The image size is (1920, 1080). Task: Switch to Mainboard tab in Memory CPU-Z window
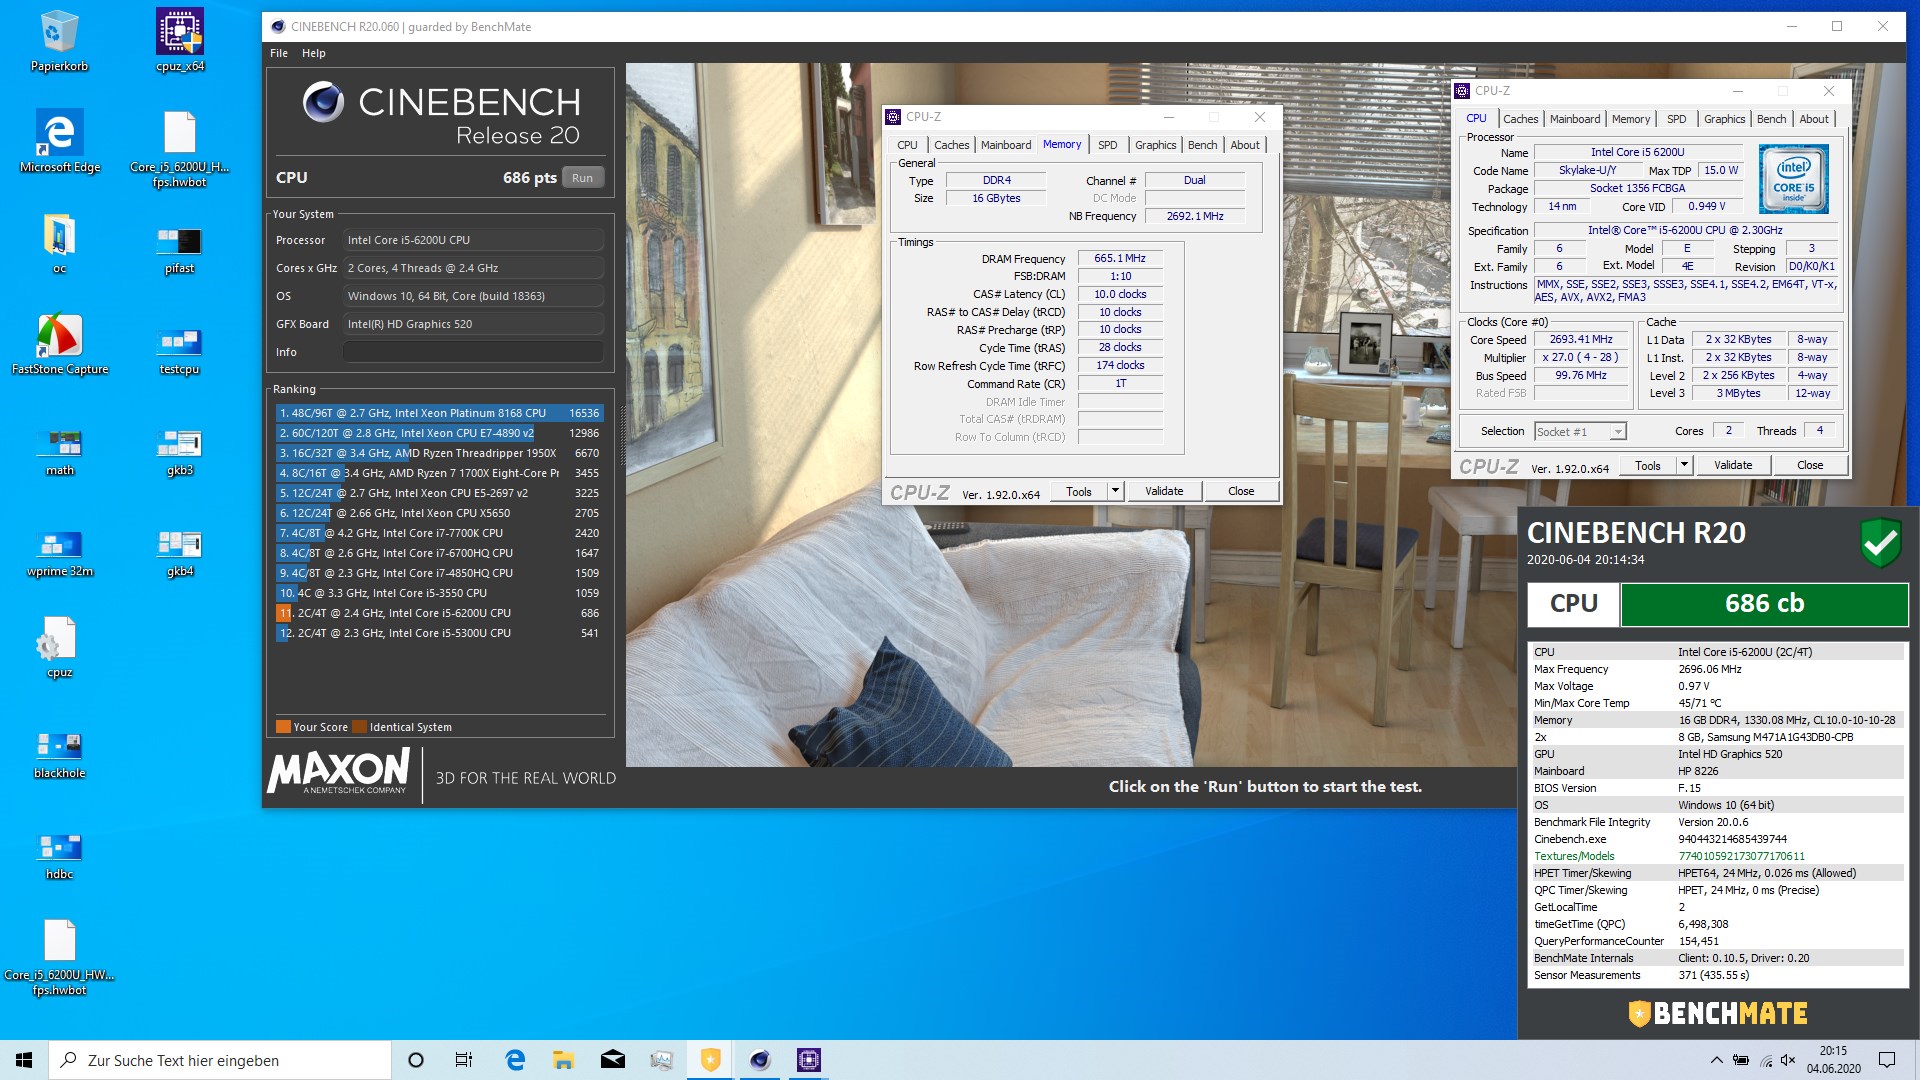(x=1005, y=145)
